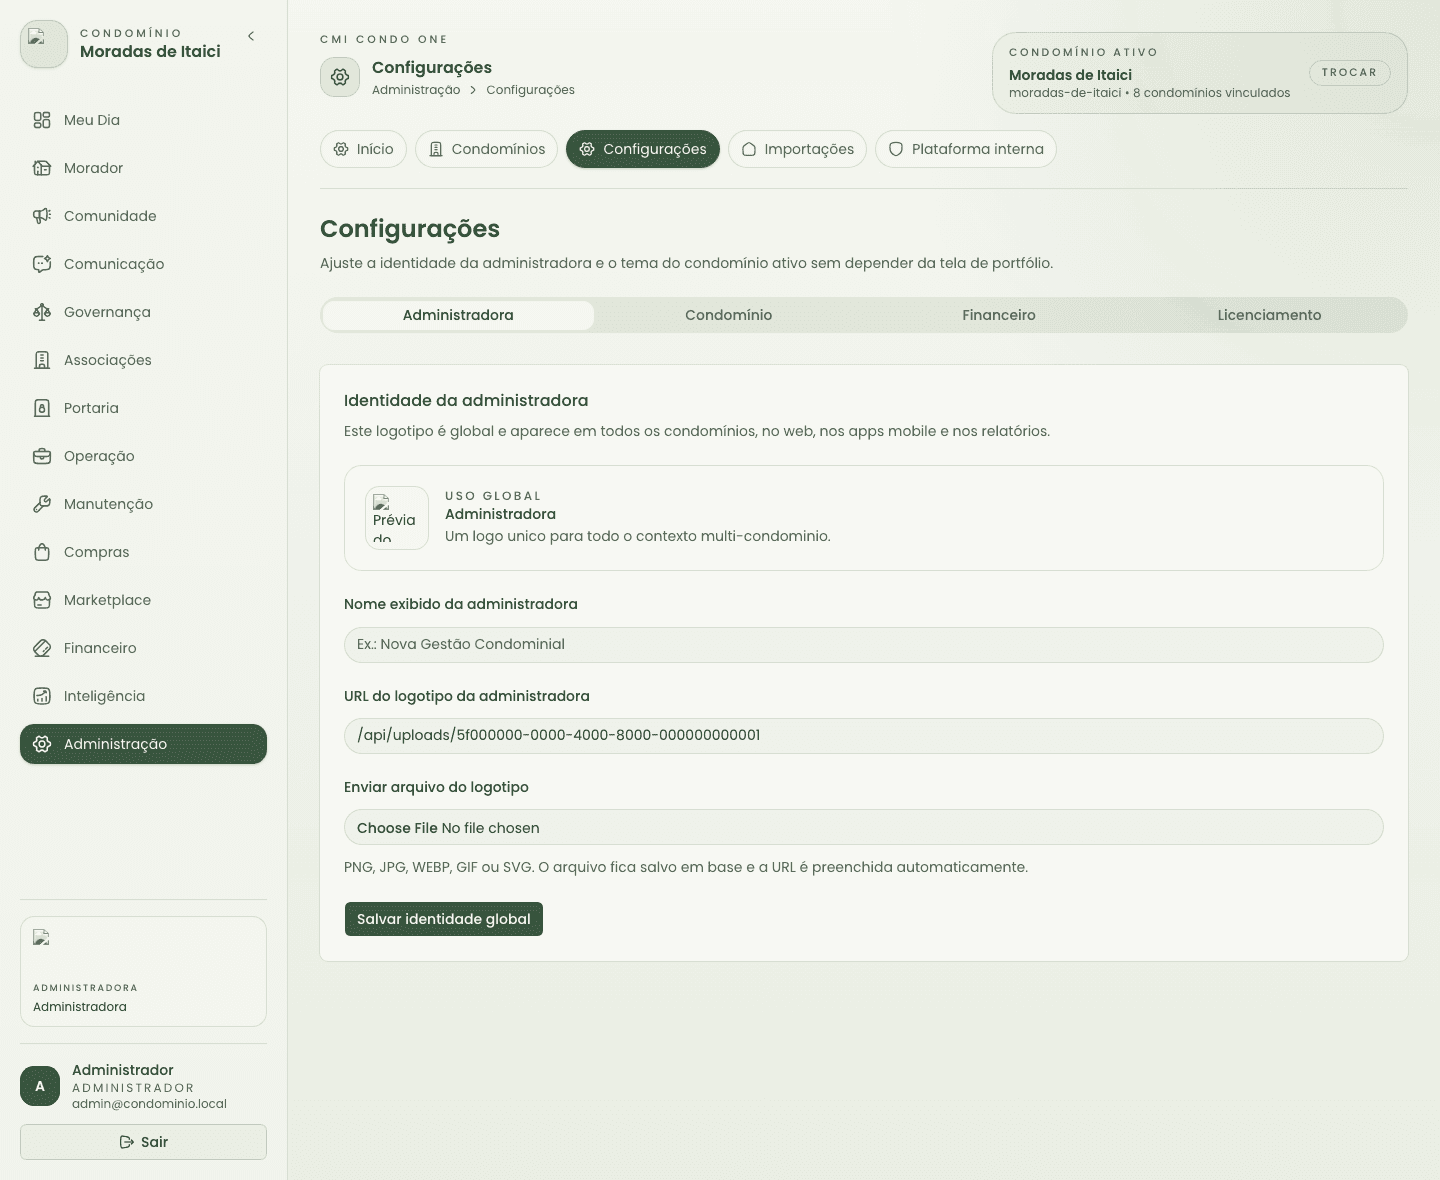Click the administradora logo preview thumbnail

(397, 518)
